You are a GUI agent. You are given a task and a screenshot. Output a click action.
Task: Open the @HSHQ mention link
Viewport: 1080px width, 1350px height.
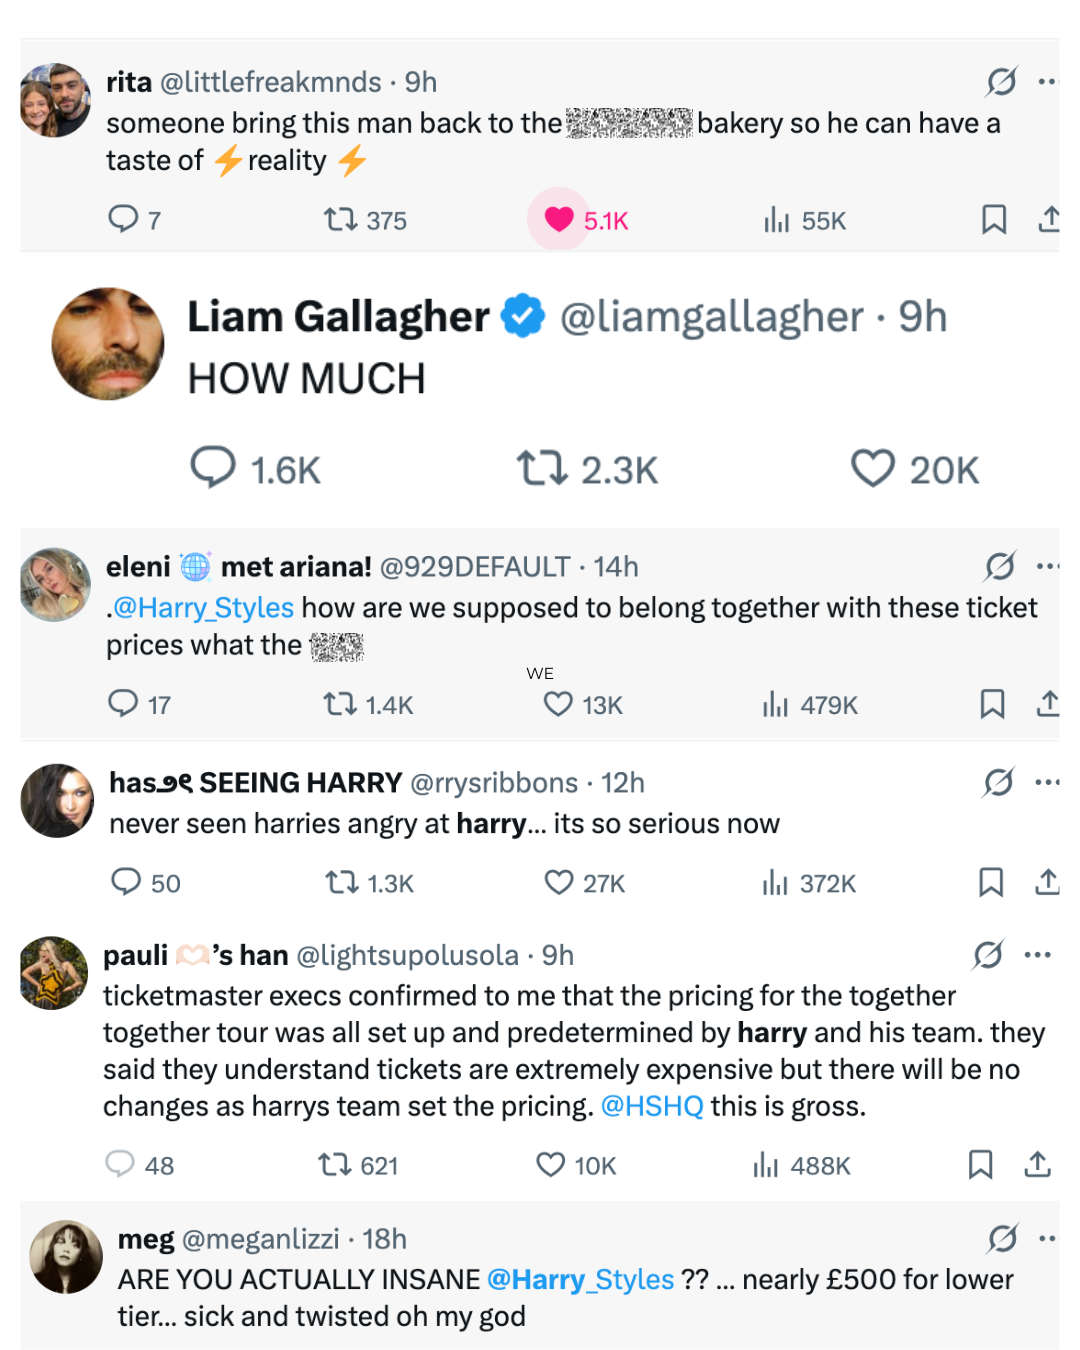click(652, 1106)
